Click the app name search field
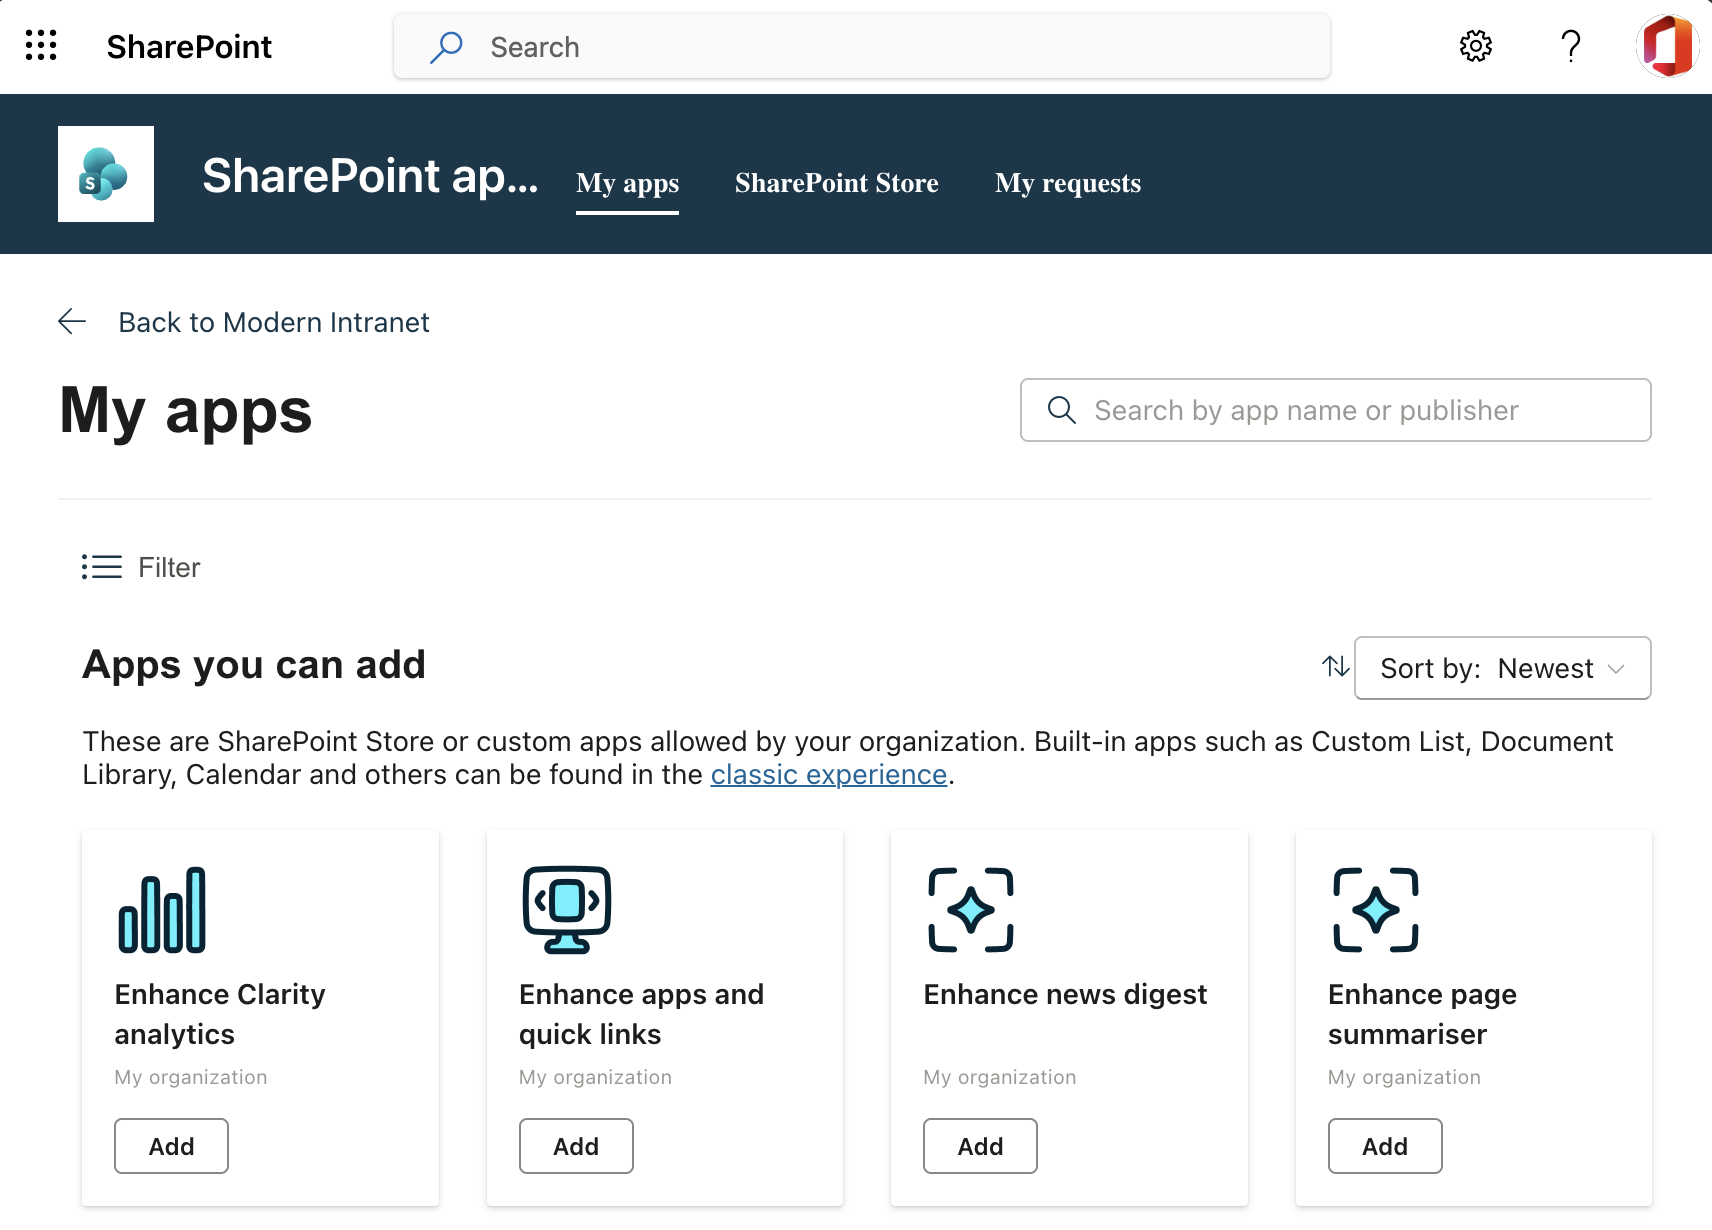This screenshot has width=1712, height=1230. [1335, 410]
